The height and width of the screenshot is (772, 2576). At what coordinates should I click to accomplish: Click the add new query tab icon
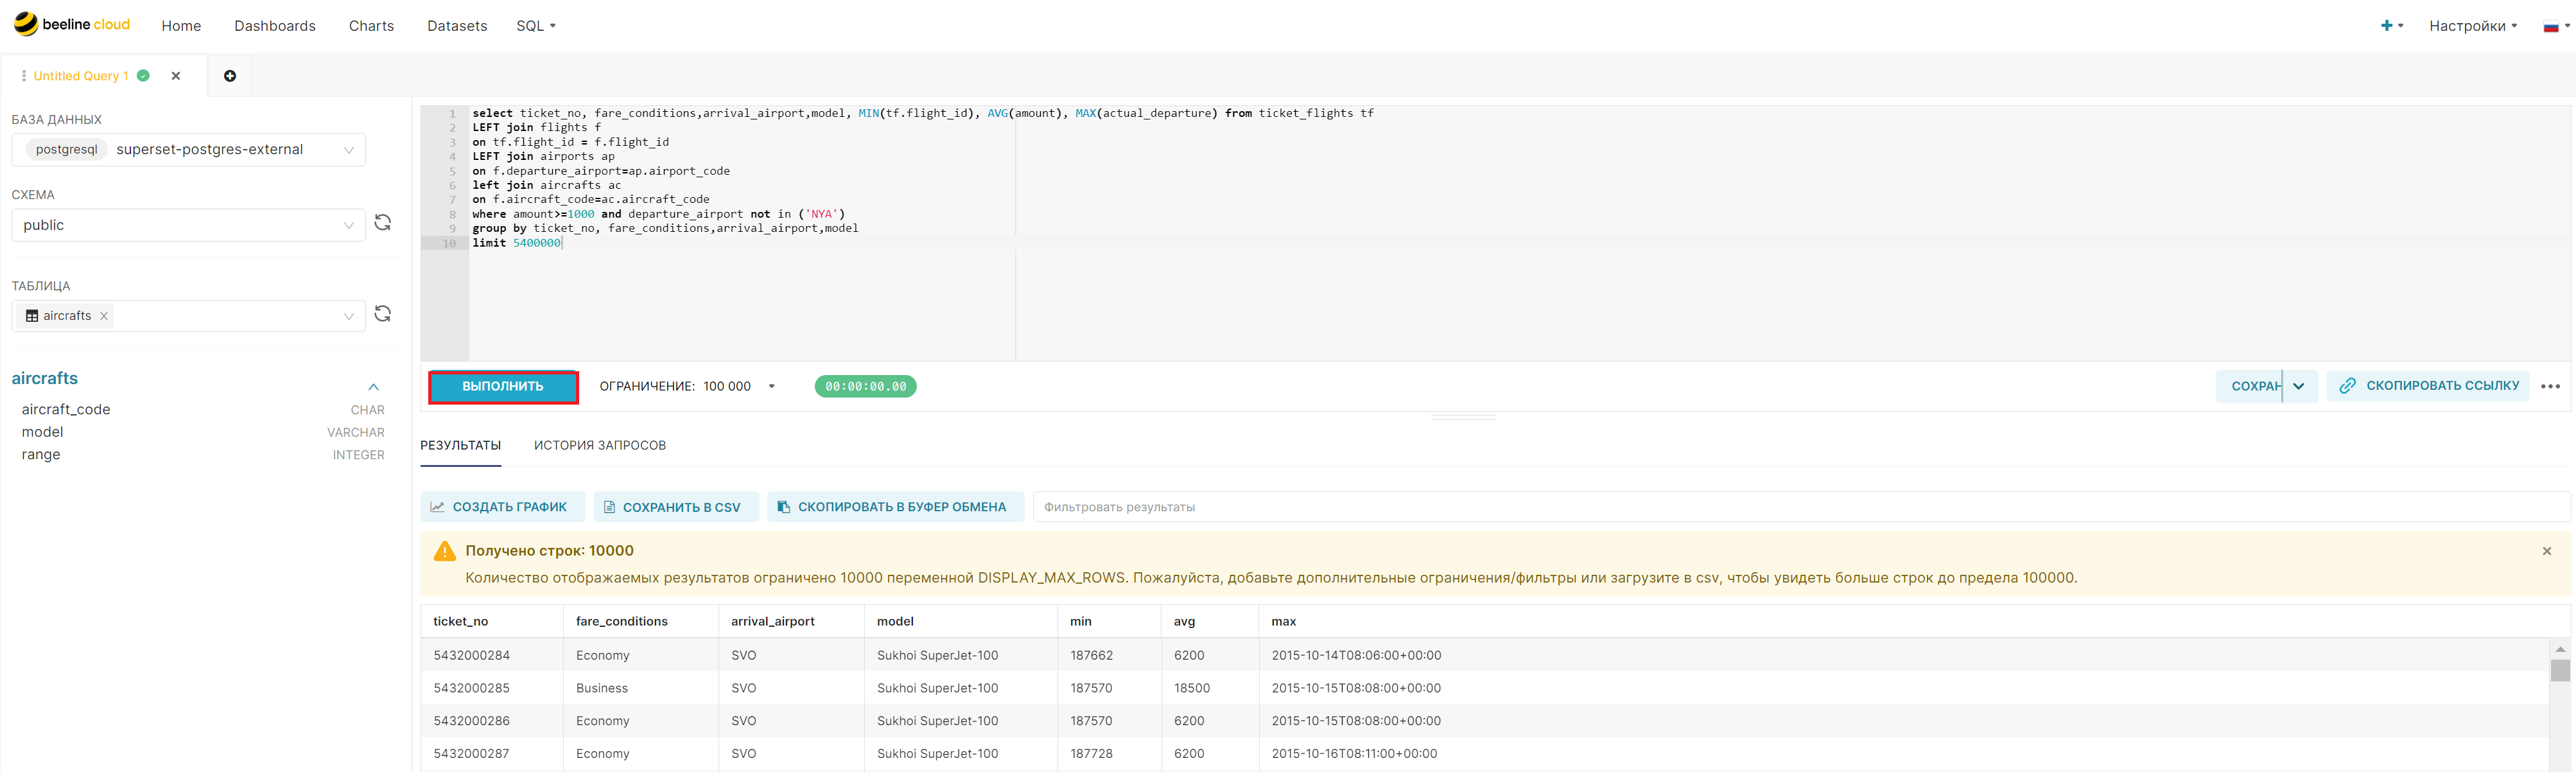tap(230, 76)
